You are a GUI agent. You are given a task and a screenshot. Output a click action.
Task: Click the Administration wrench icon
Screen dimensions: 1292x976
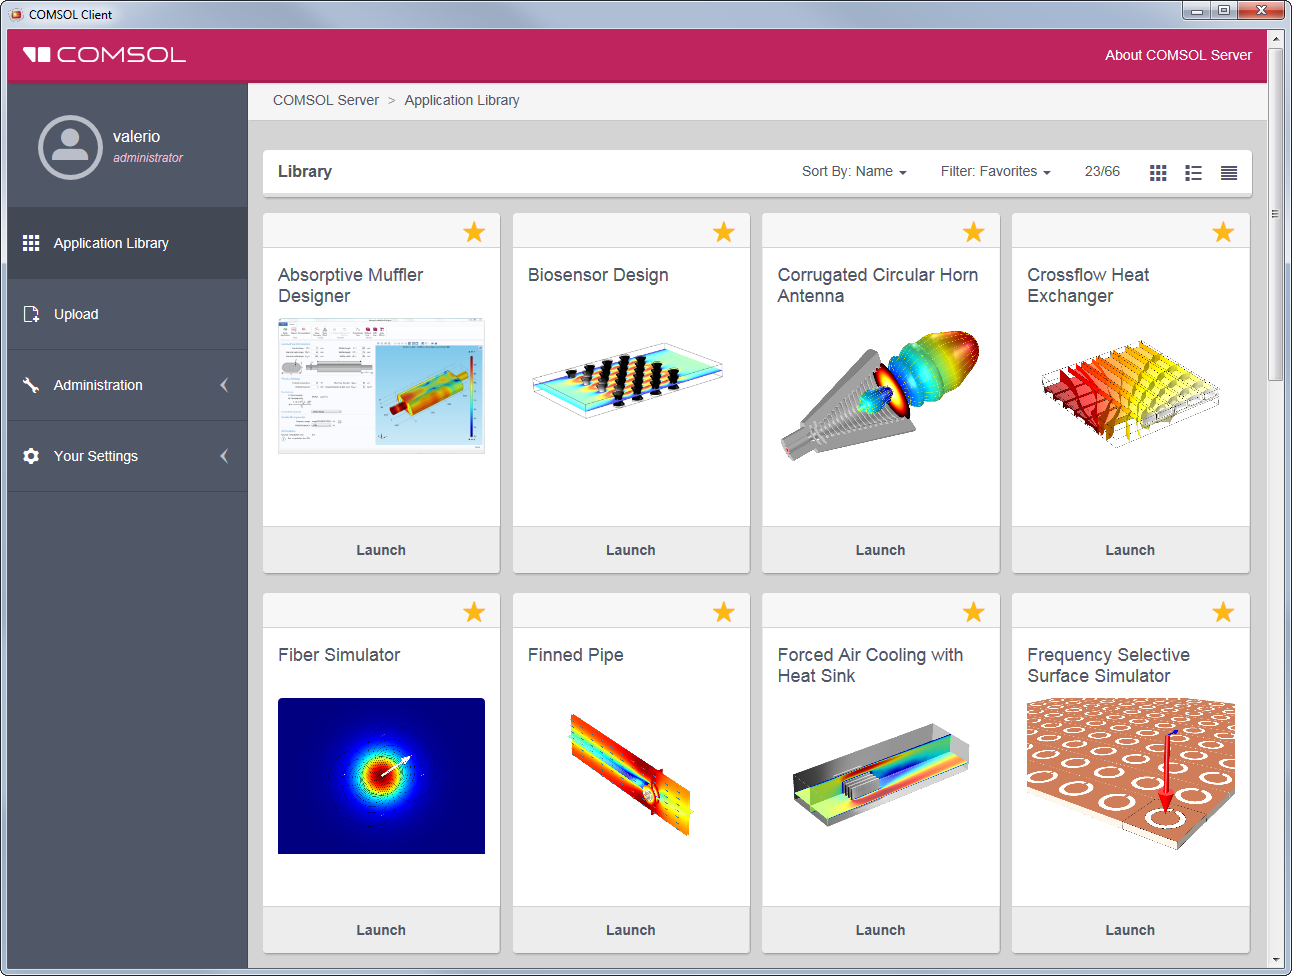coord(31,385)
